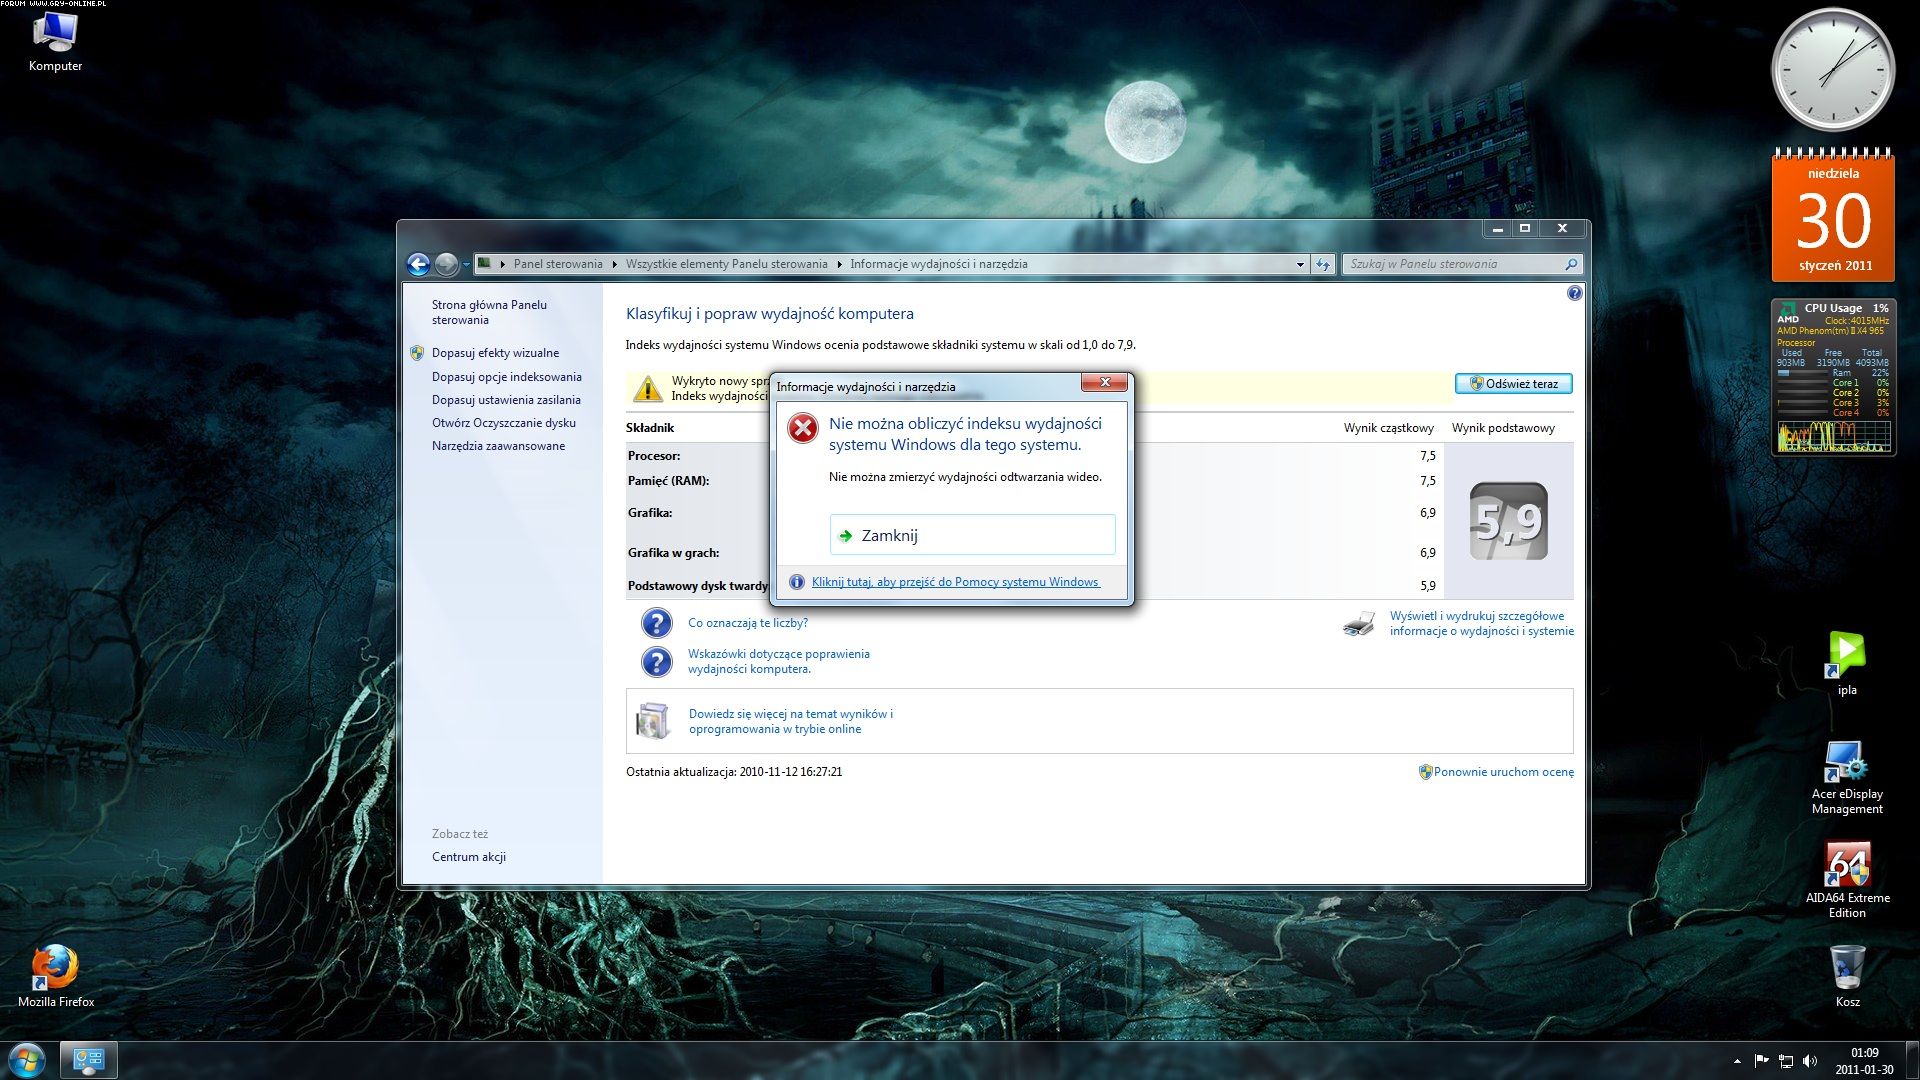Click 'Panel sterowania' breadcrumb

558,264
